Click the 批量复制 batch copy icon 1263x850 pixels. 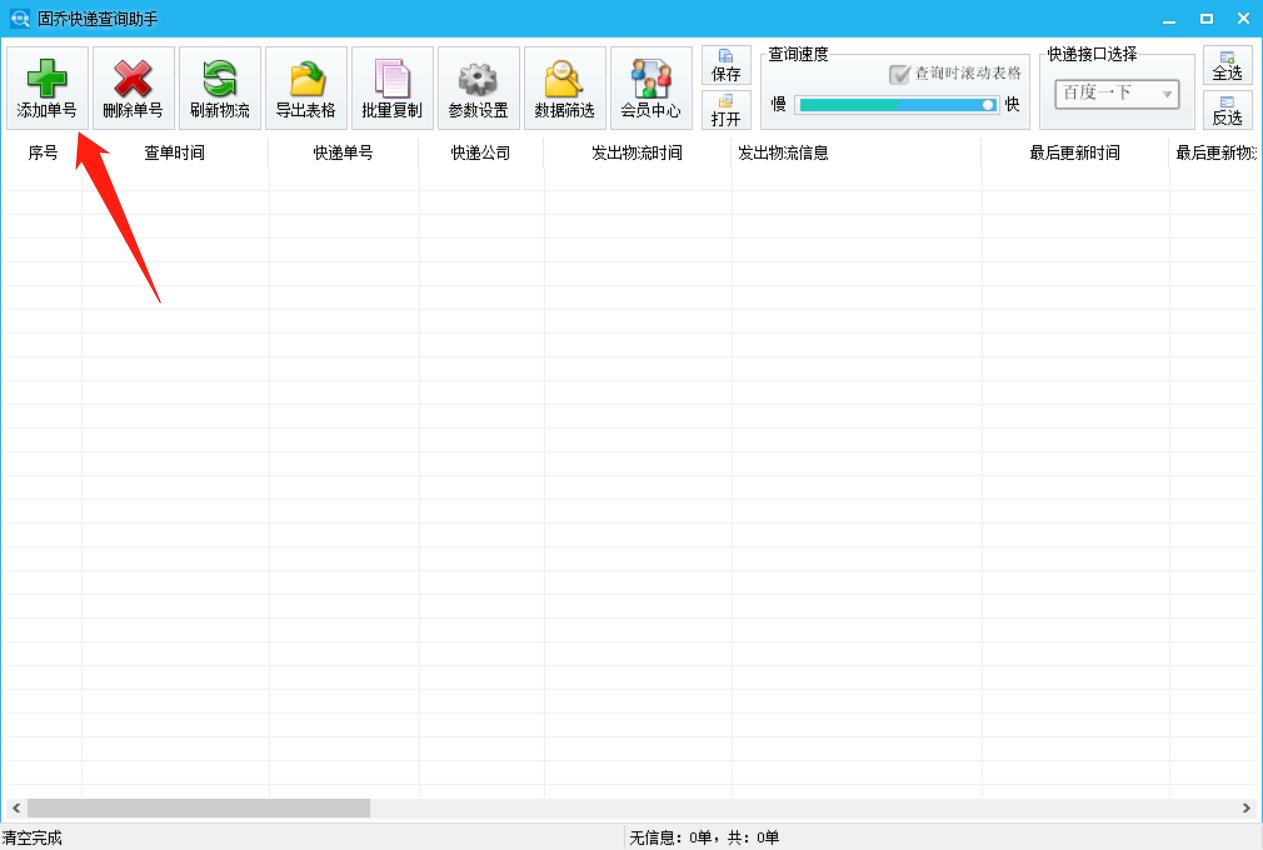coord(392,88)
